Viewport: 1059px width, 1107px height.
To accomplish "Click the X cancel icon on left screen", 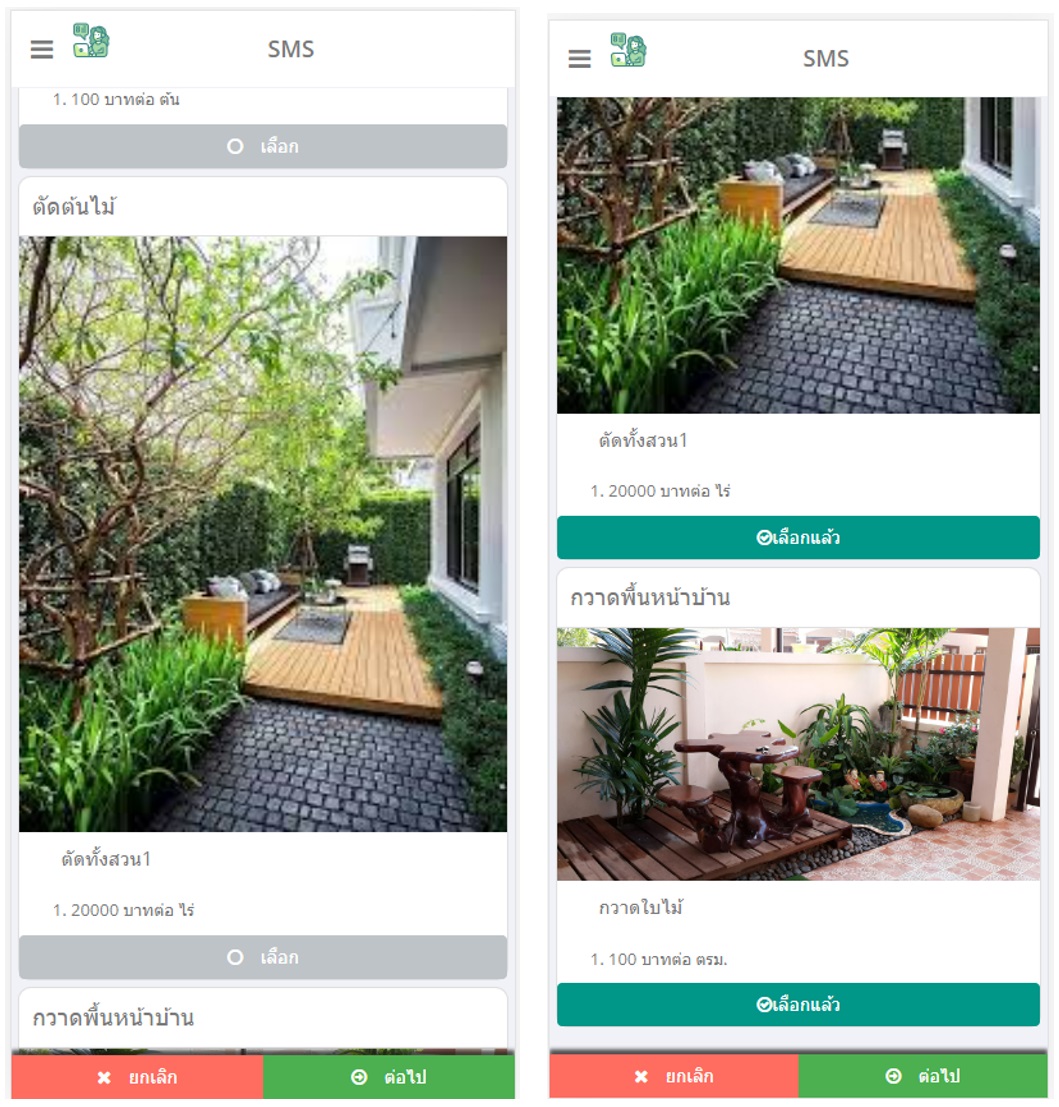I will tap(104, 1077).
